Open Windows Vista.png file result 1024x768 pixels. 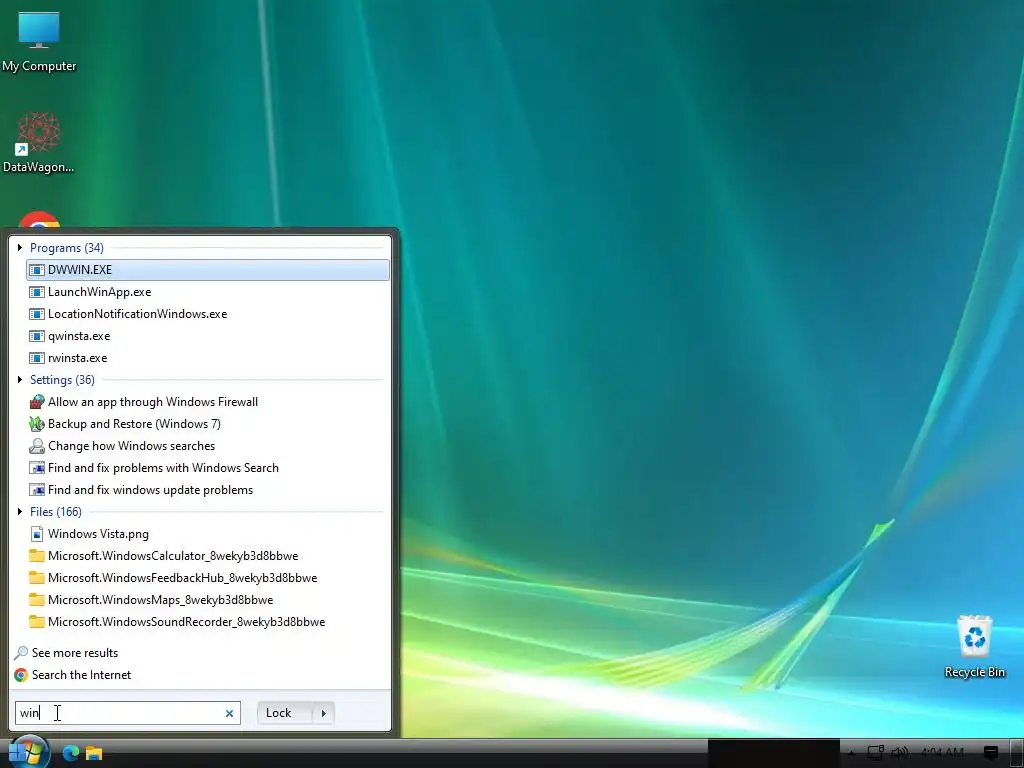click(208, 534)
